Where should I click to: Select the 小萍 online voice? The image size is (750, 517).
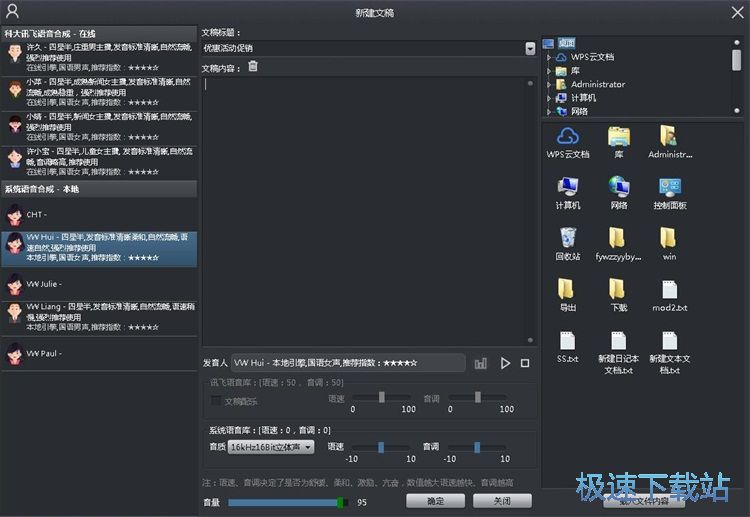(x=99, y=92)
